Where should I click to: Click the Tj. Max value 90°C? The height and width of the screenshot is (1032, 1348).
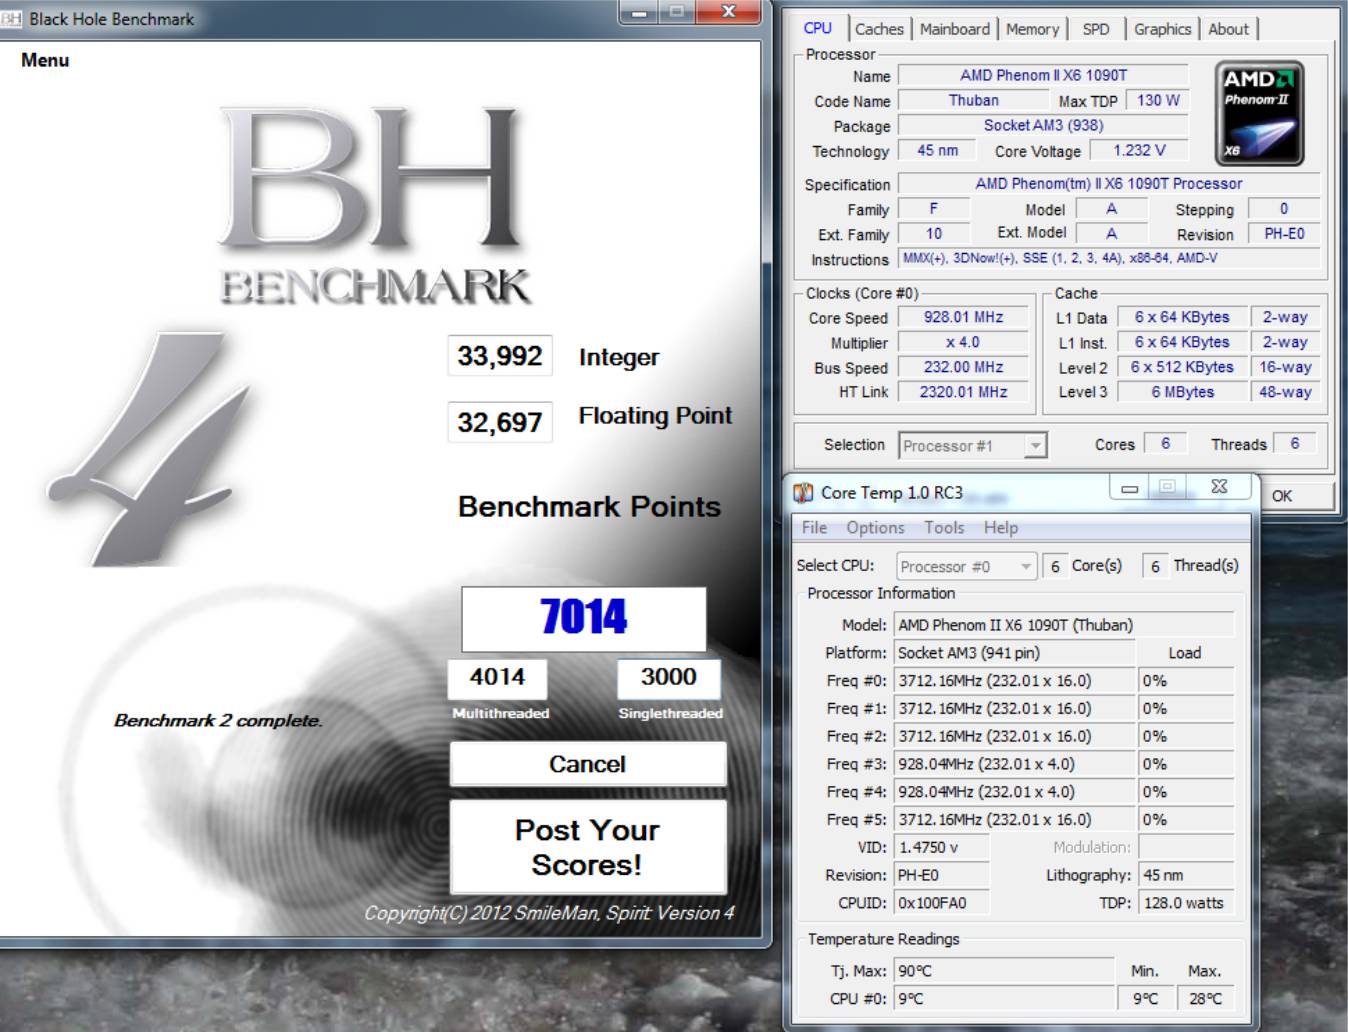click(x=1004, y=971)
